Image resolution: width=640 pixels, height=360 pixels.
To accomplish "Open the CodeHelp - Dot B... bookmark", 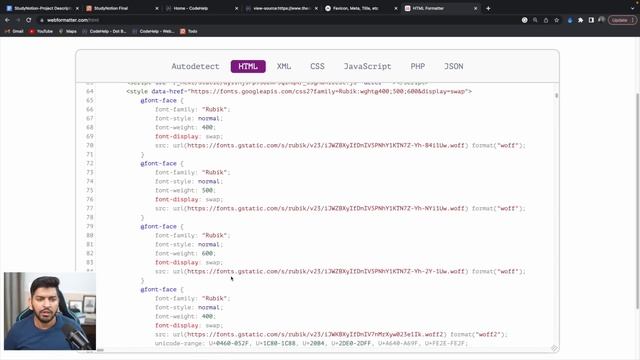I will pos(104,31).
